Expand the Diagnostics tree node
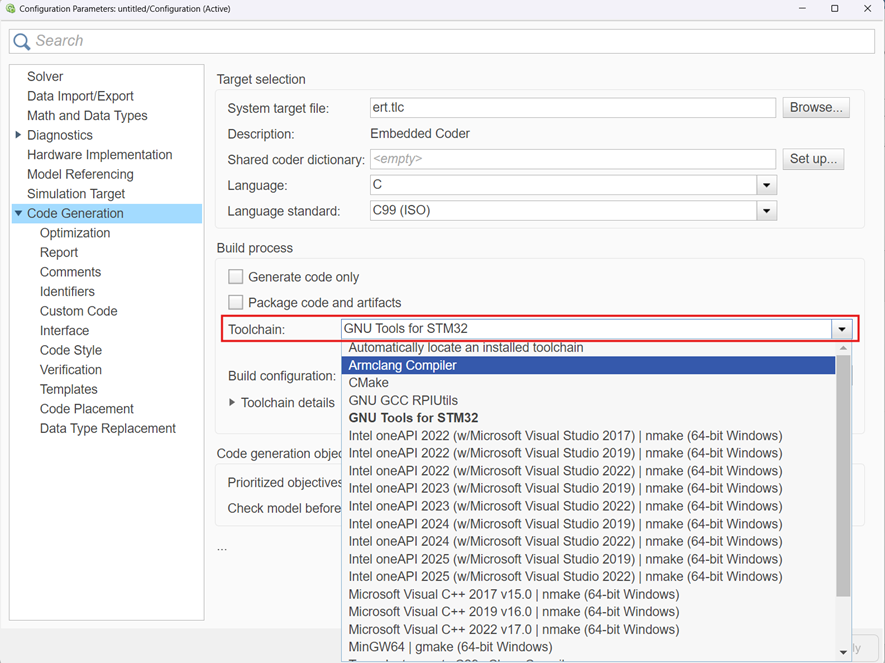The image size is (885, 663). 18,135
